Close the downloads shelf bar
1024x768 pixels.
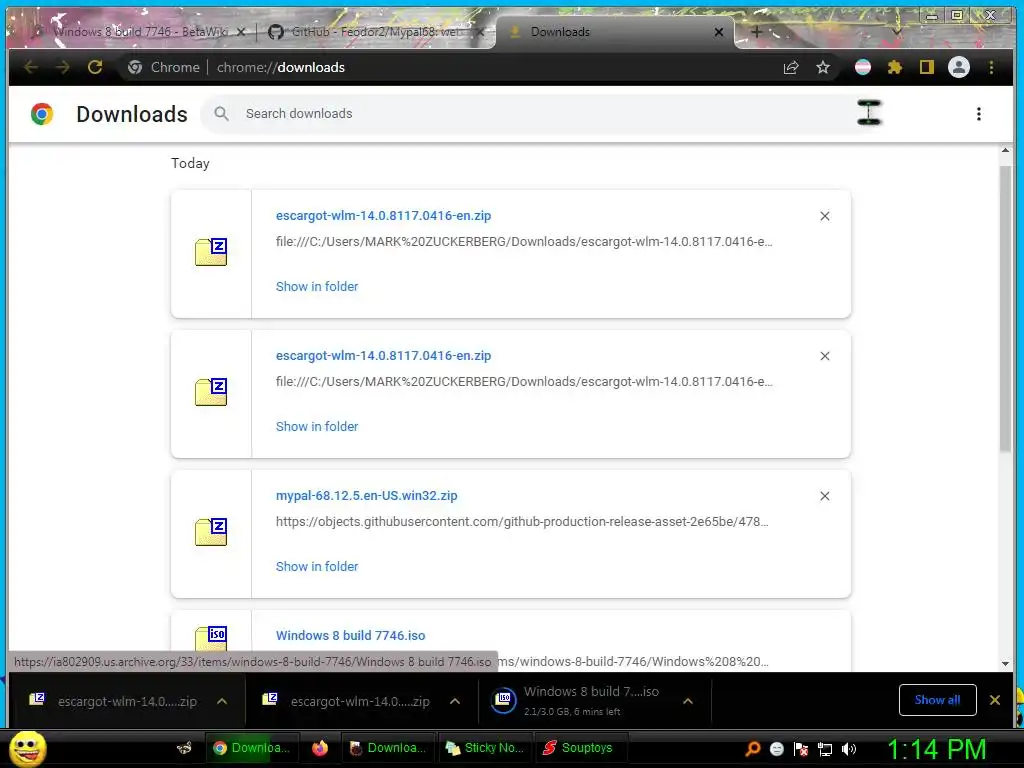(995, 700)
